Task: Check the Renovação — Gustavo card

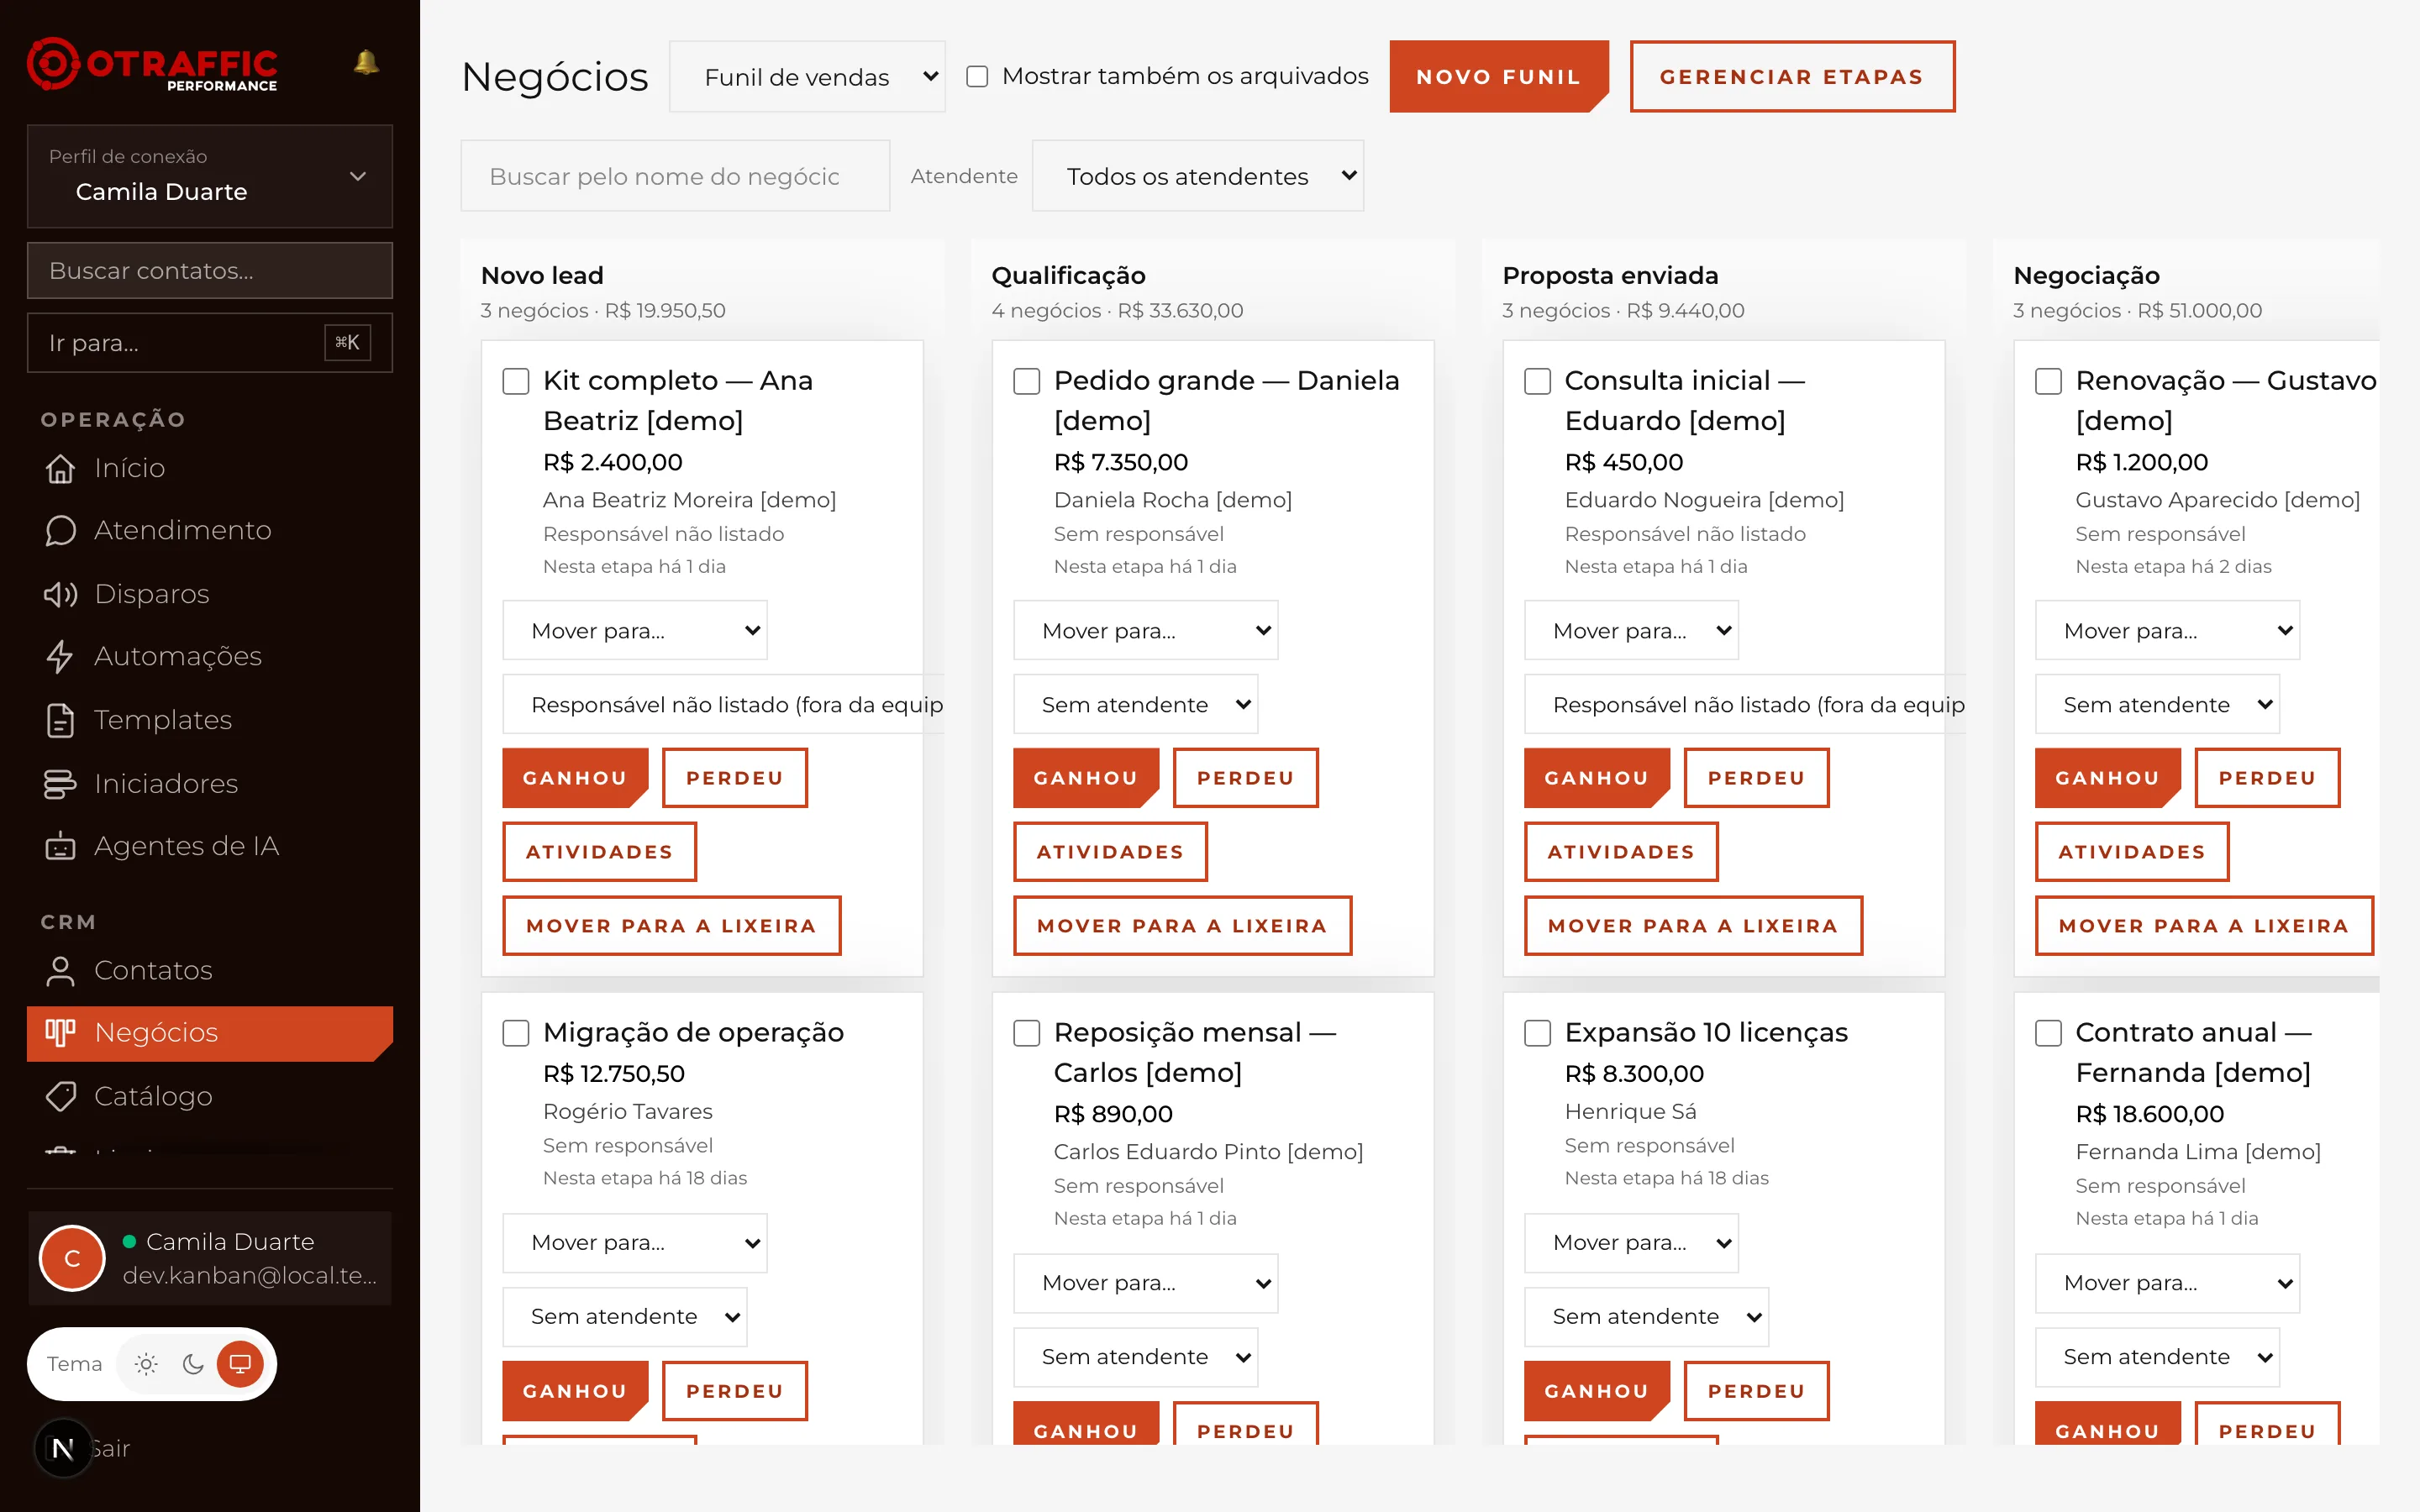Action: [x=2048, y=381]
